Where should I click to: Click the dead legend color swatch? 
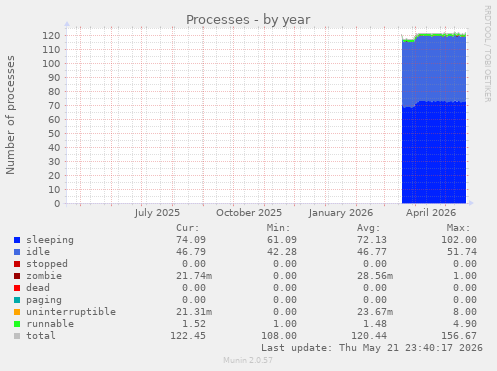(17, 288)
